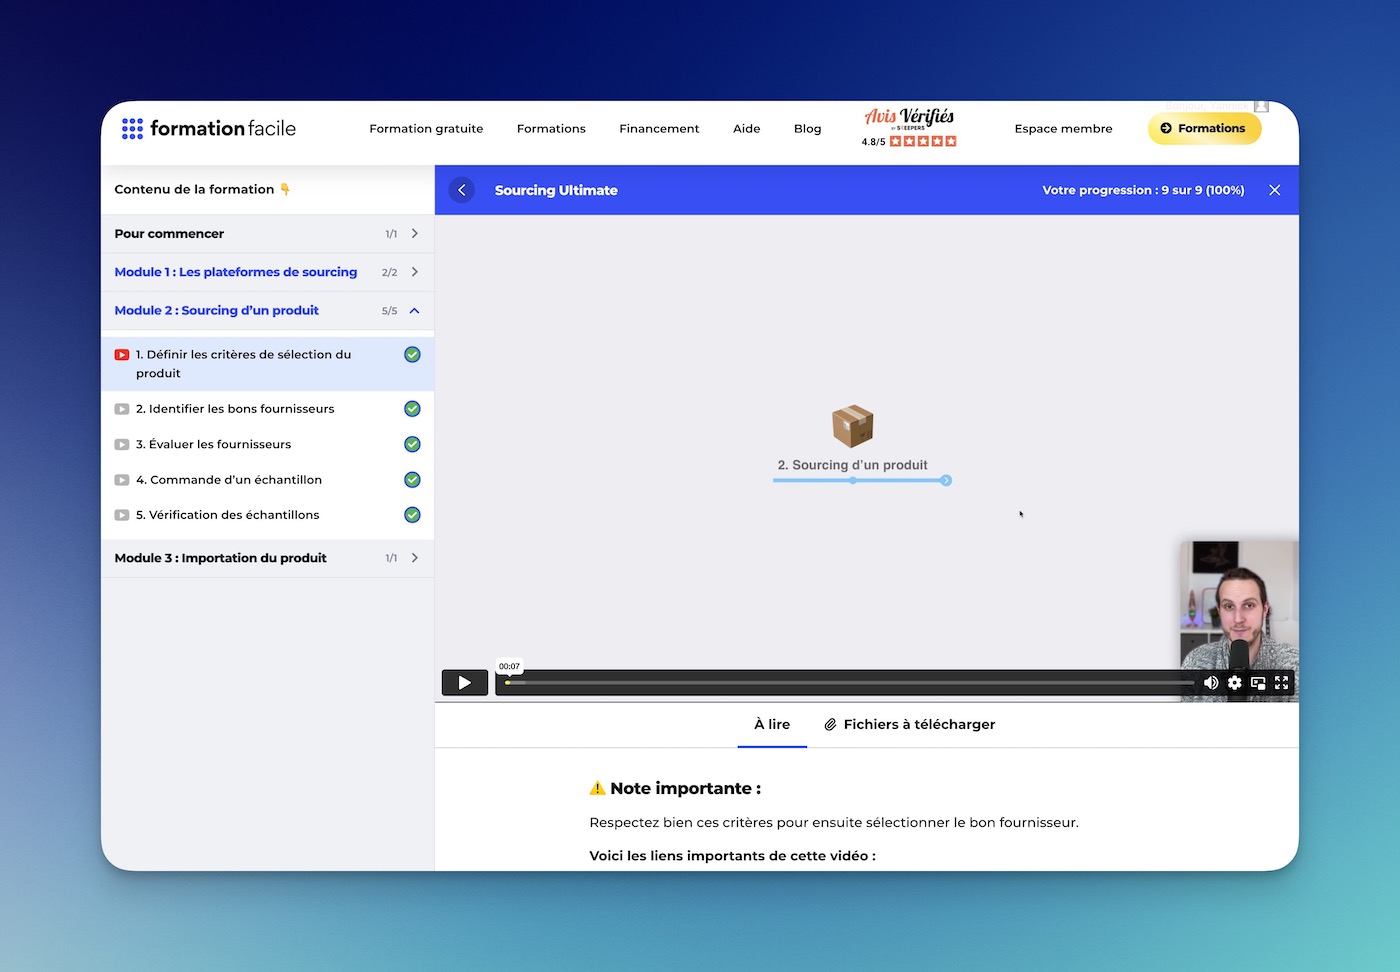Collapse Module 2: Sourcing d'un produit
The width and height of the screenshot is (1400, 972).
(x=414, y=311)
